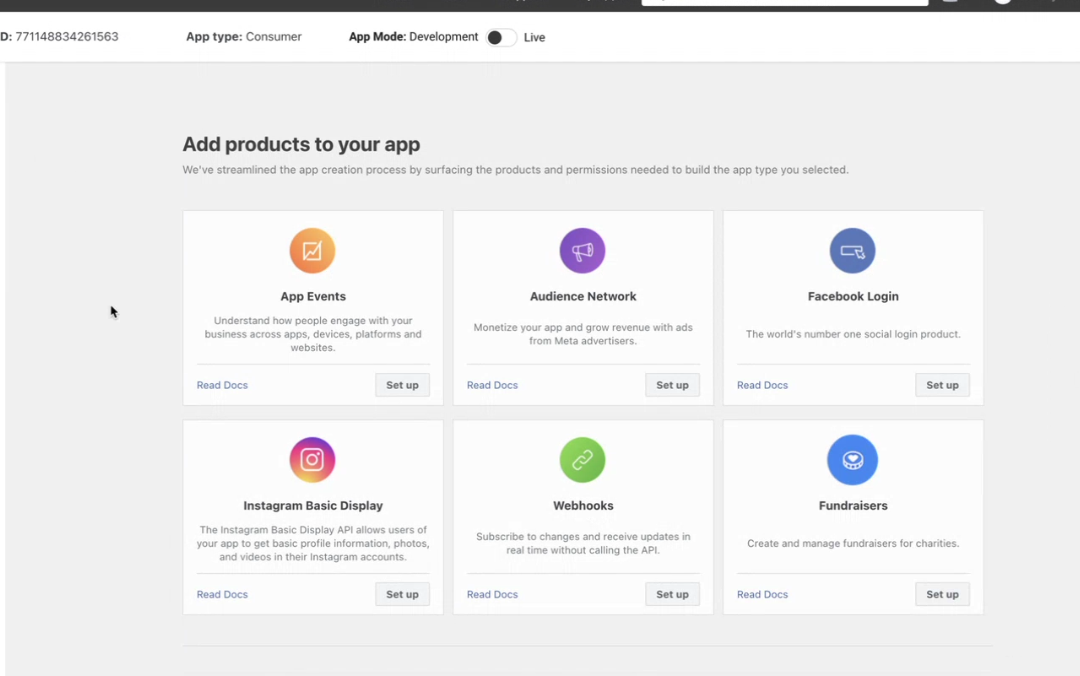Set up Facebook Login product
The width and height of the screenshot is (1080, 676).
(942, 385)
